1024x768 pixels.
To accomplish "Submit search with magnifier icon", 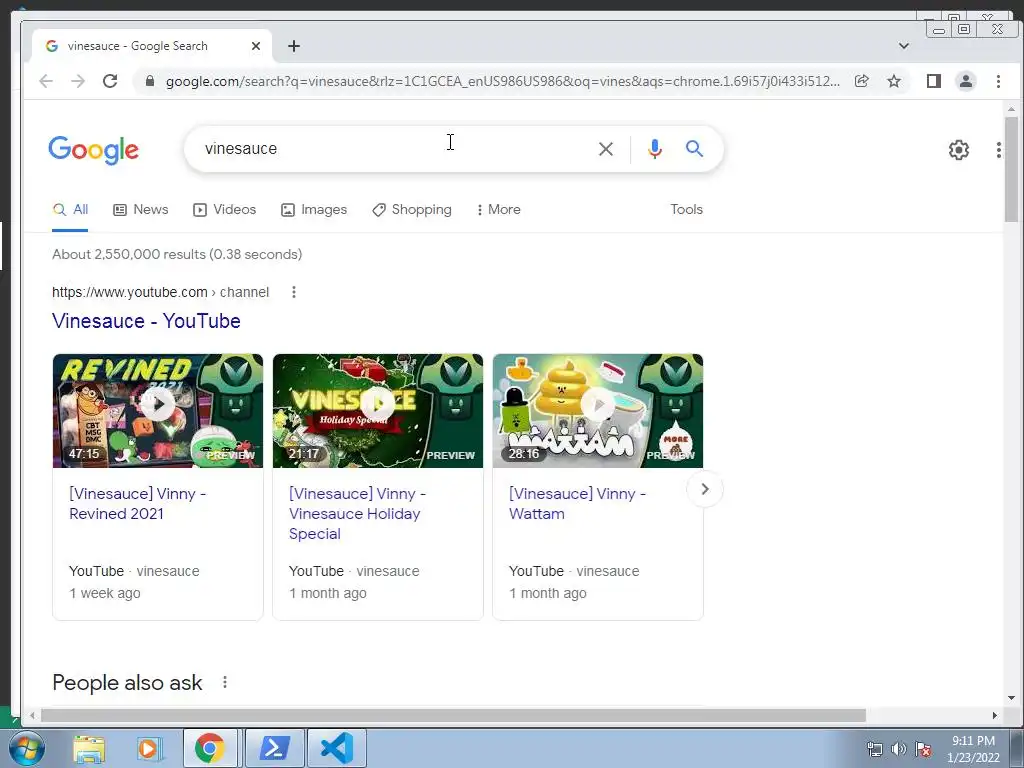I will coord(694,149).
